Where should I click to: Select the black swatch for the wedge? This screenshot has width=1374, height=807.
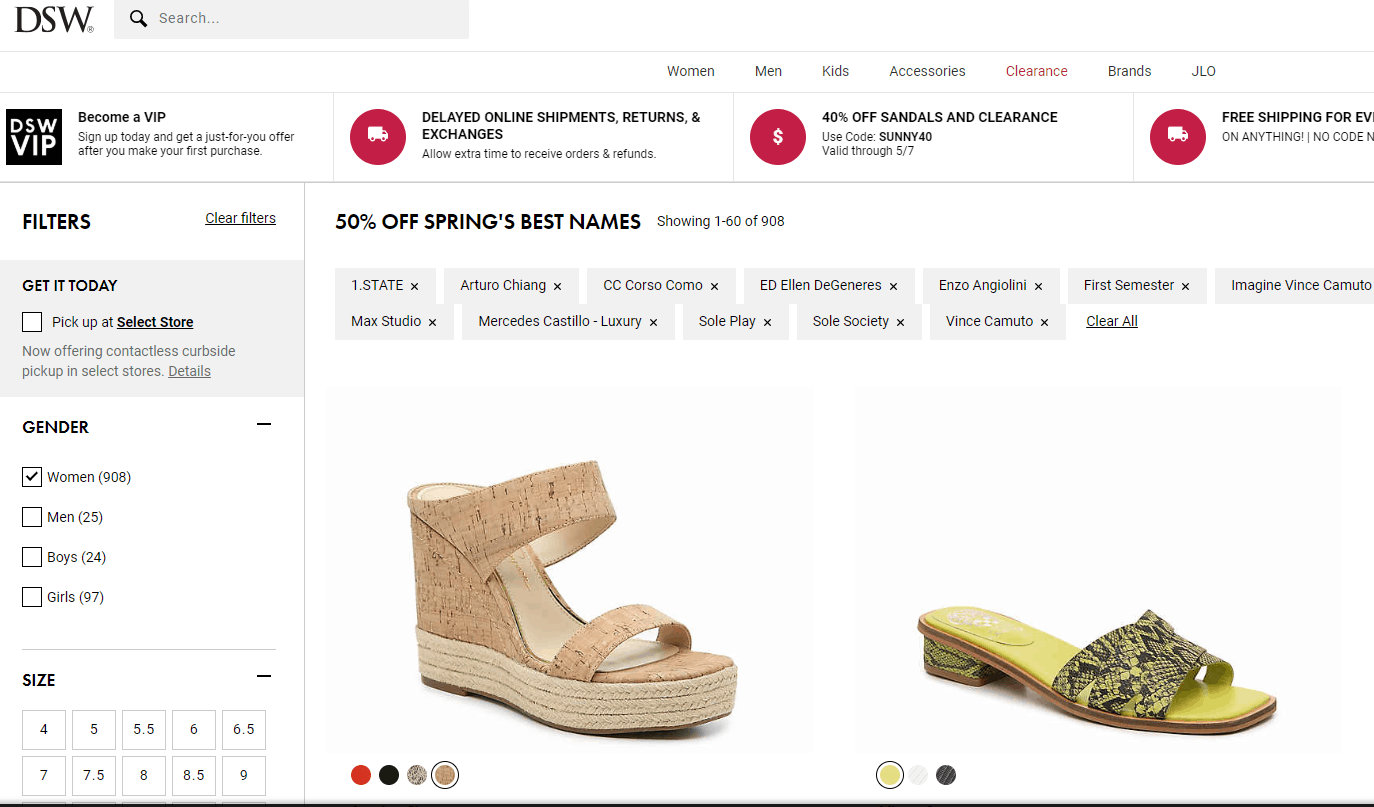click(x=389, y=775)
